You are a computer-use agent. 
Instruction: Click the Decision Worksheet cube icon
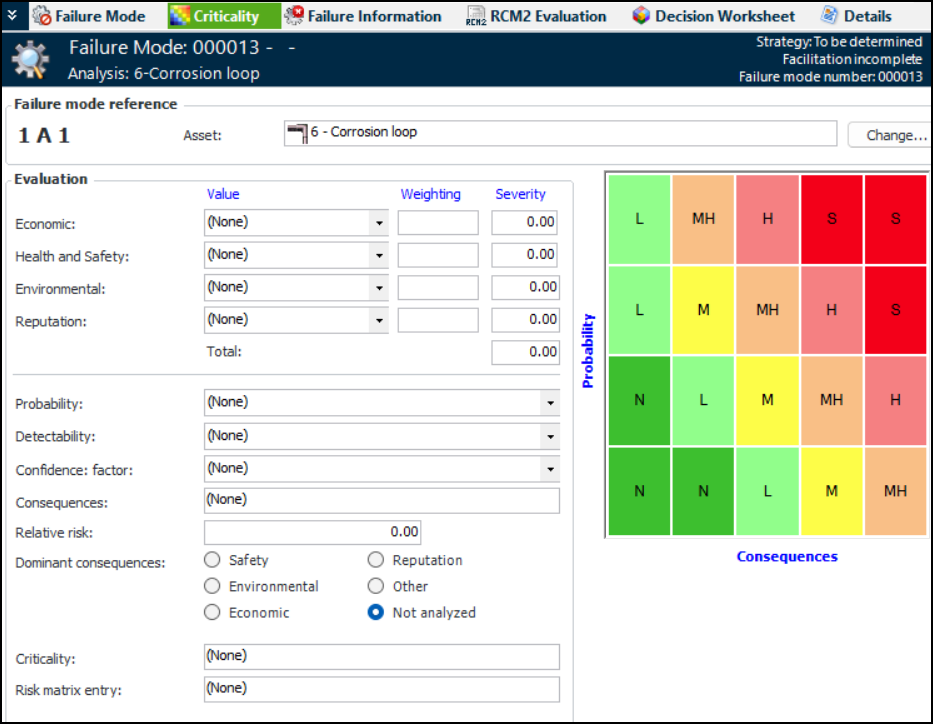[x=642, y=16]
